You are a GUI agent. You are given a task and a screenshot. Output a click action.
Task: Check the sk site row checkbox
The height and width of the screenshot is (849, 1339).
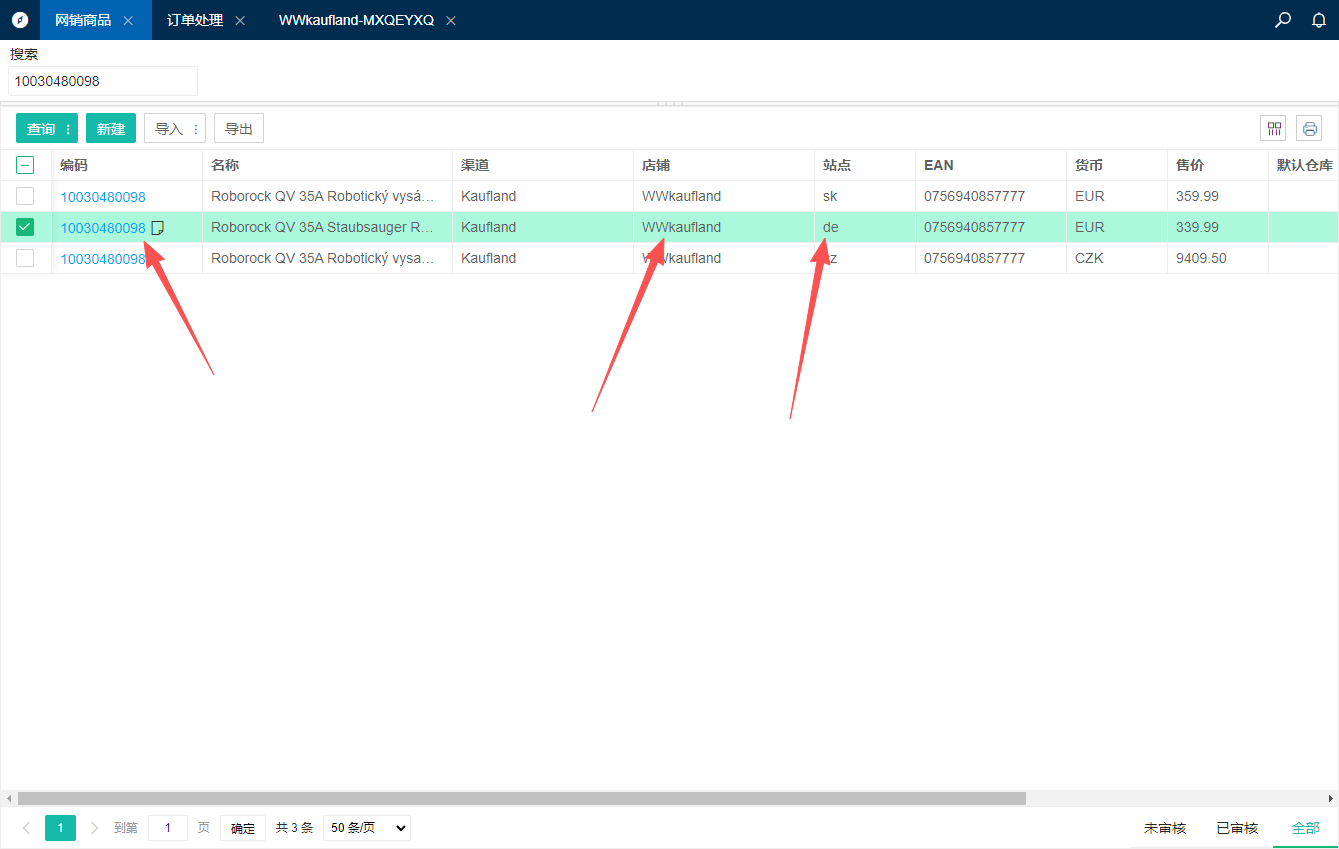coord(25,196)
